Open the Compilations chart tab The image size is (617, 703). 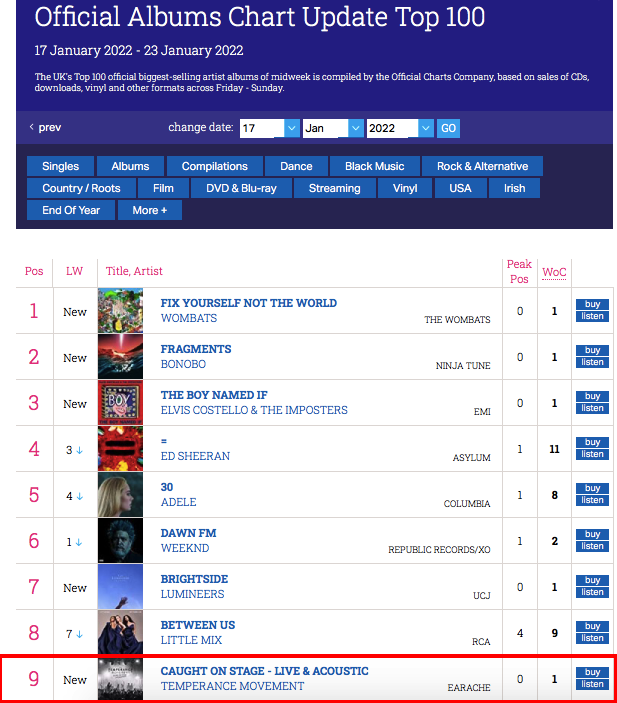tap(215, 166)
